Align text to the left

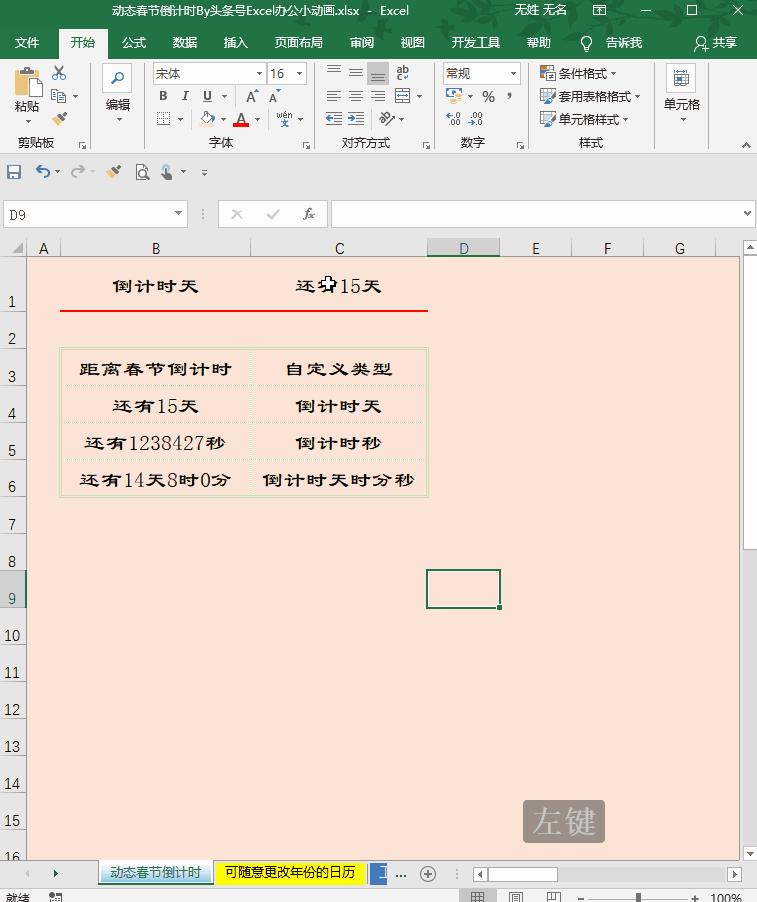point(334,96)
